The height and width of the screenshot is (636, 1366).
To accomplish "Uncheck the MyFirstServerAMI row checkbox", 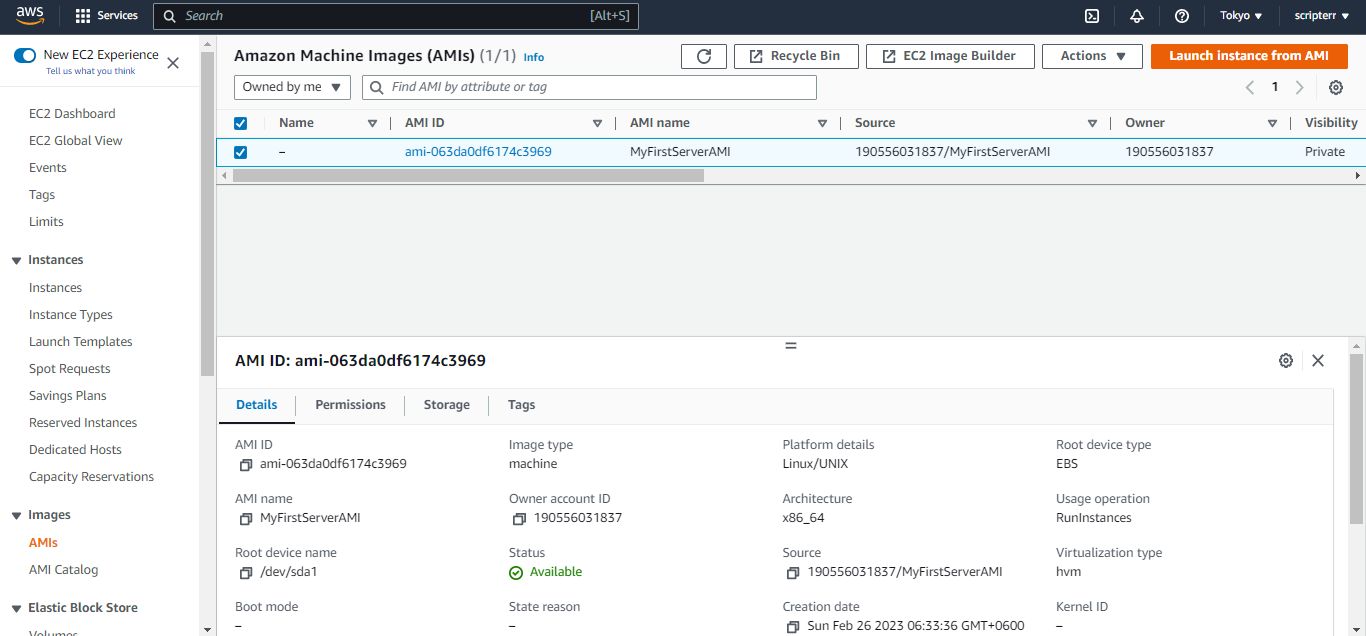I will 240,152.
